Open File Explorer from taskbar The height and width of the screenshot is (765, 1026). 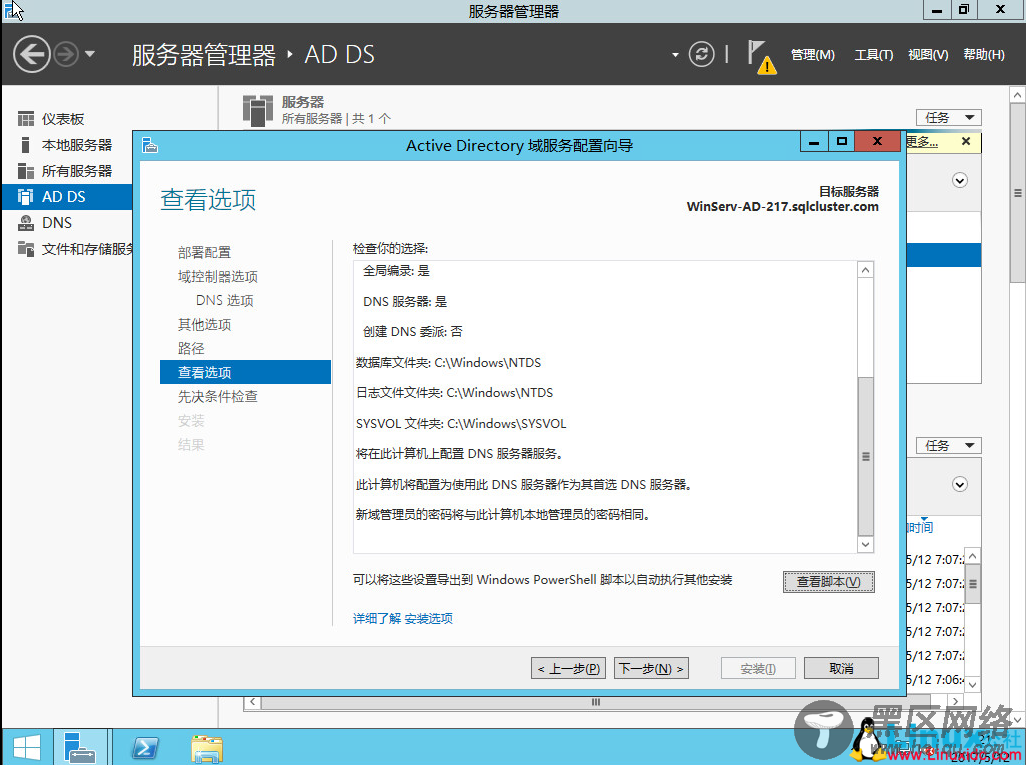point(207,748)
